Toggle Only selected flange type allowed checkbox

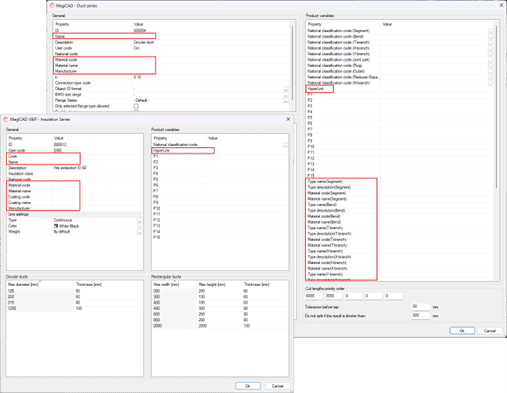[x=136, y=106]
